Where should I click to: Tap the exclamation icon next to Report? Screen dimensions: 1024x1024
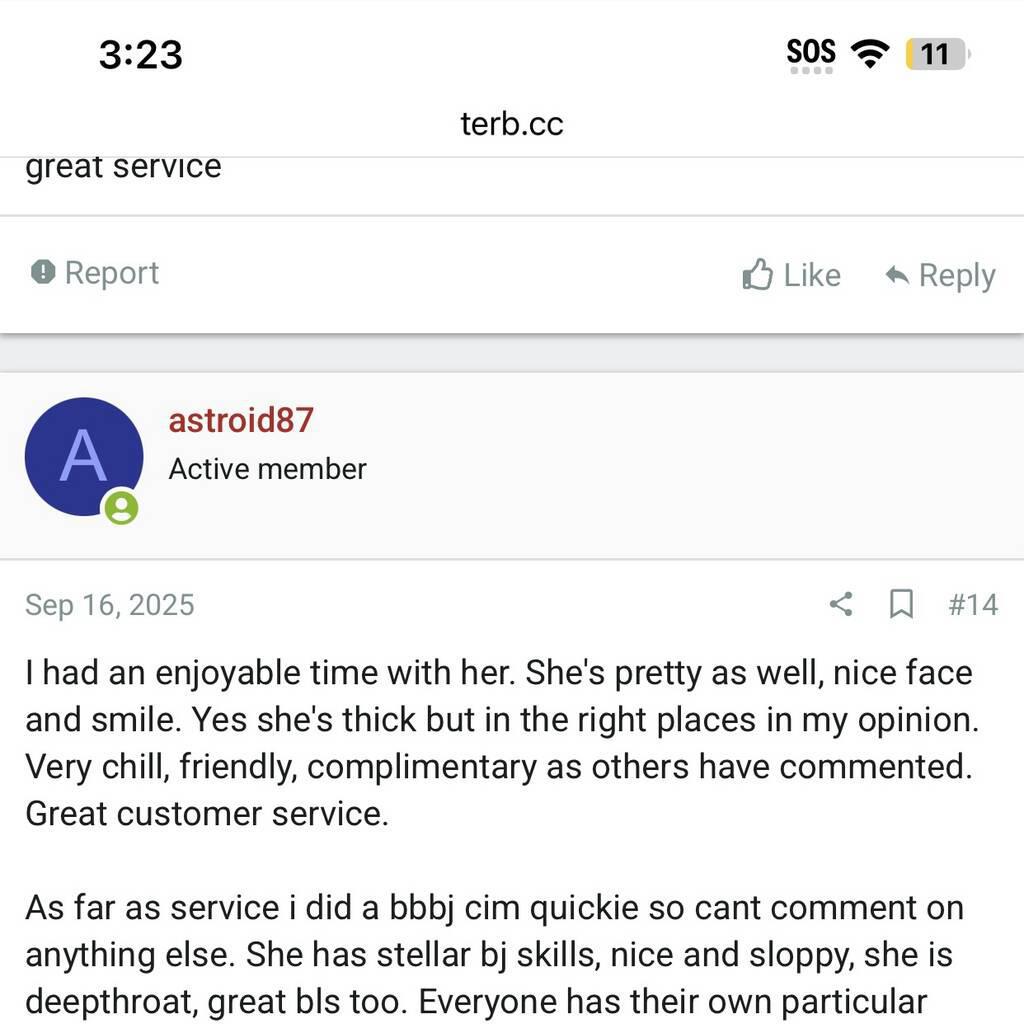[43, 272]
